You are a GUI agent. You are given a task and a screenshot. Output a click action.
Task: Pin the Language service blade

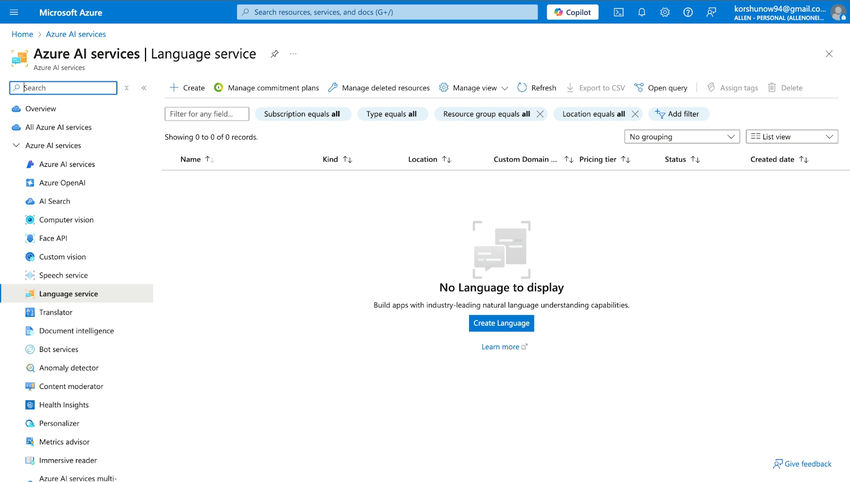[x=275, y=54]
